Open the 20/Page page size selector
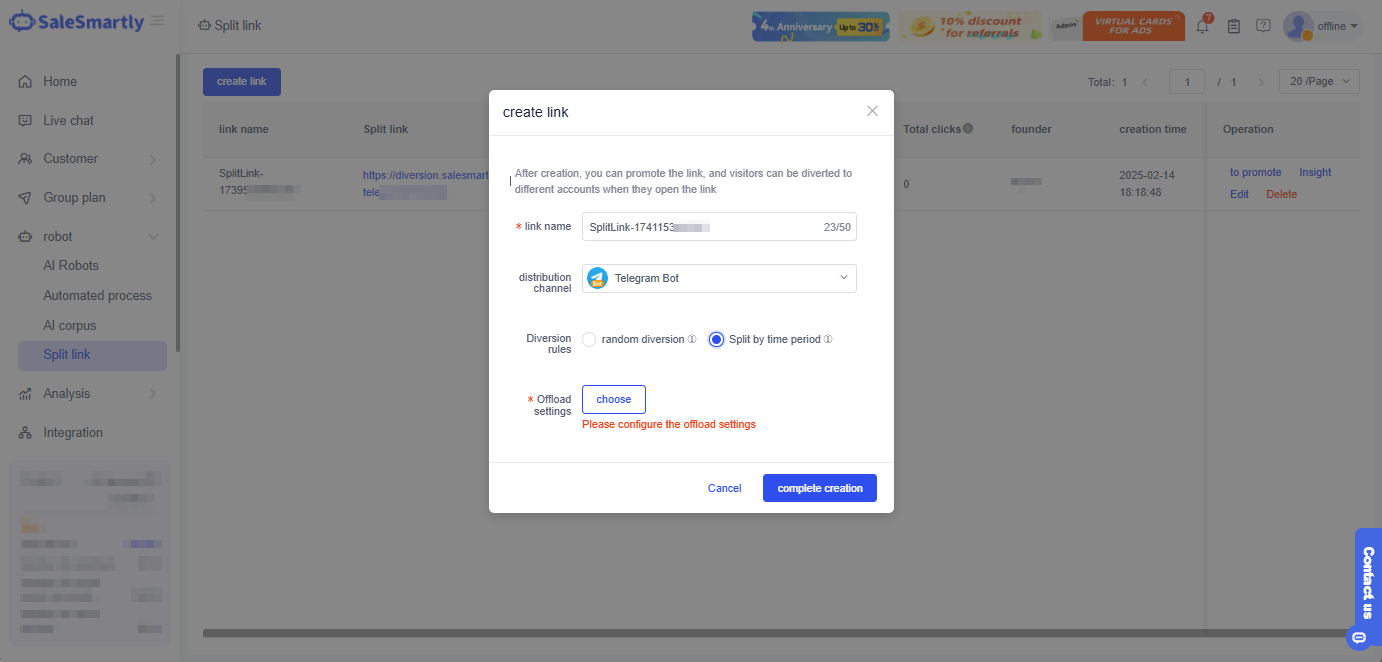Viewport: 1382px width, 662px height. pos(1318,81)
